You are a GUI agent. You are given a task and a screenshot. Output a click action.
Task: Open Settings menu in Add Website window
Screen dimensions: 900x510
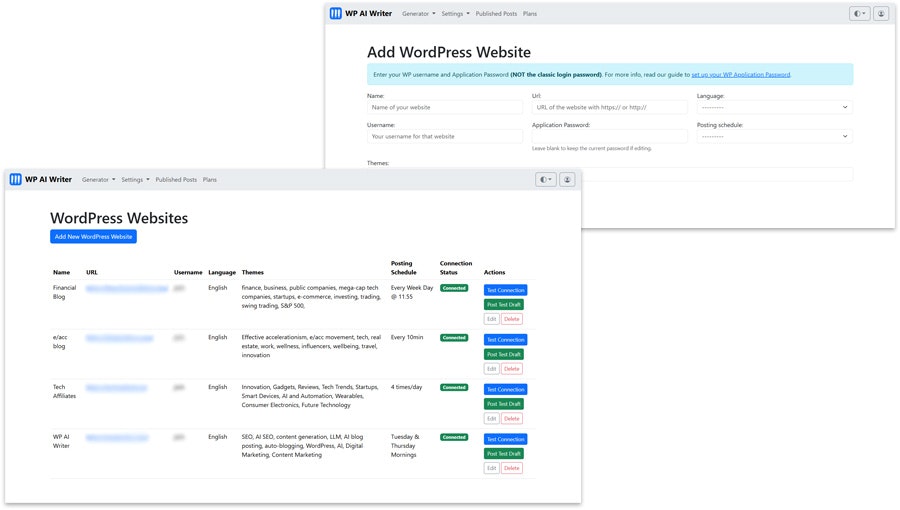[x=455, y=14]
